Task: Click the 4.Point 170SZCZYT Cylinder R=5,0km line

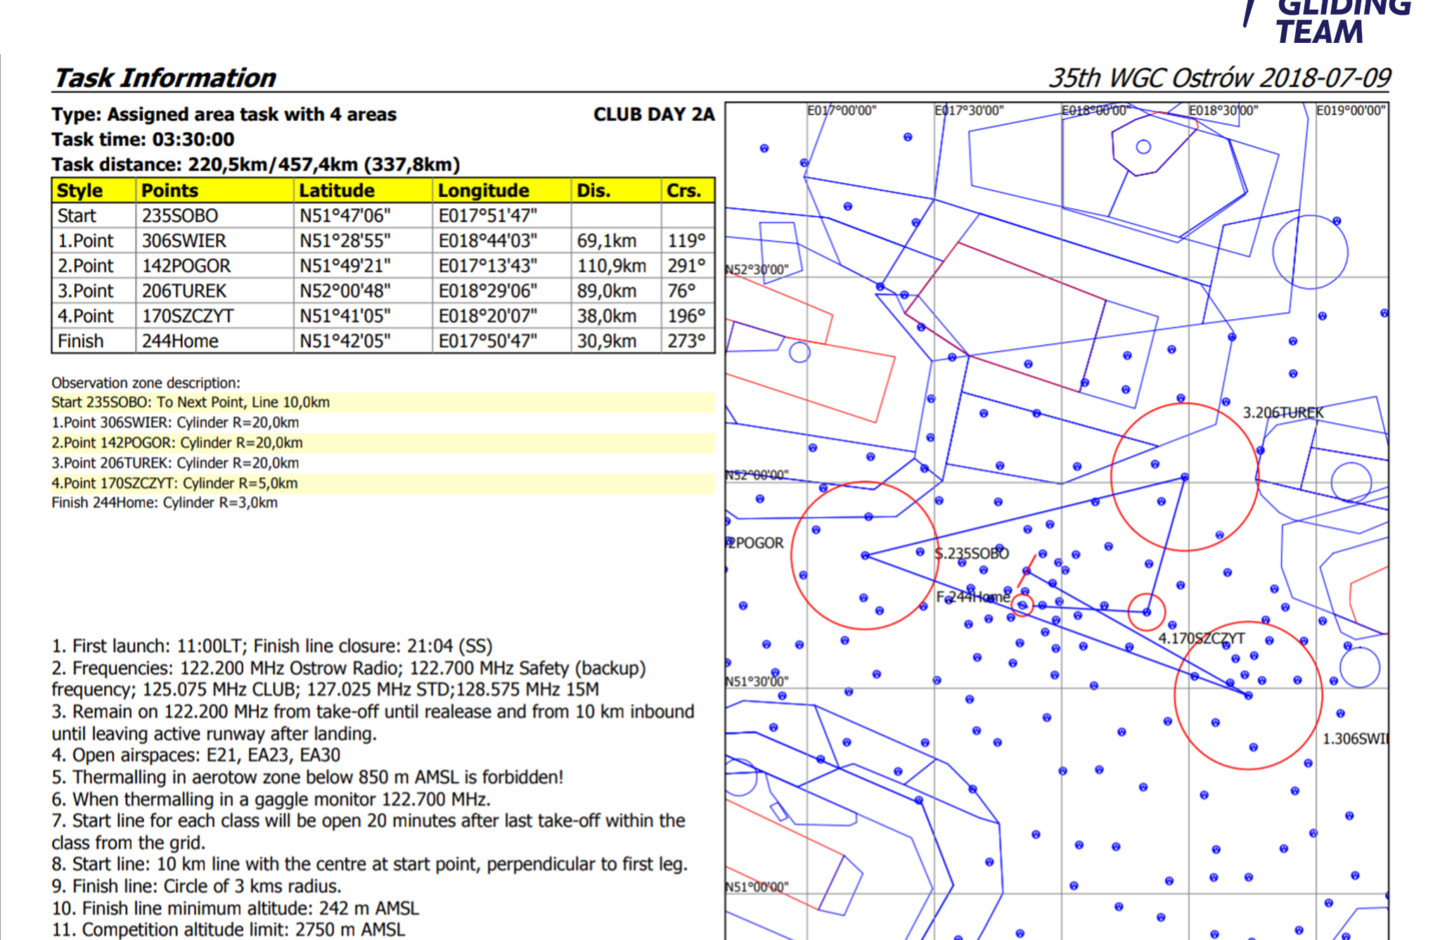Action: [175, 483]
